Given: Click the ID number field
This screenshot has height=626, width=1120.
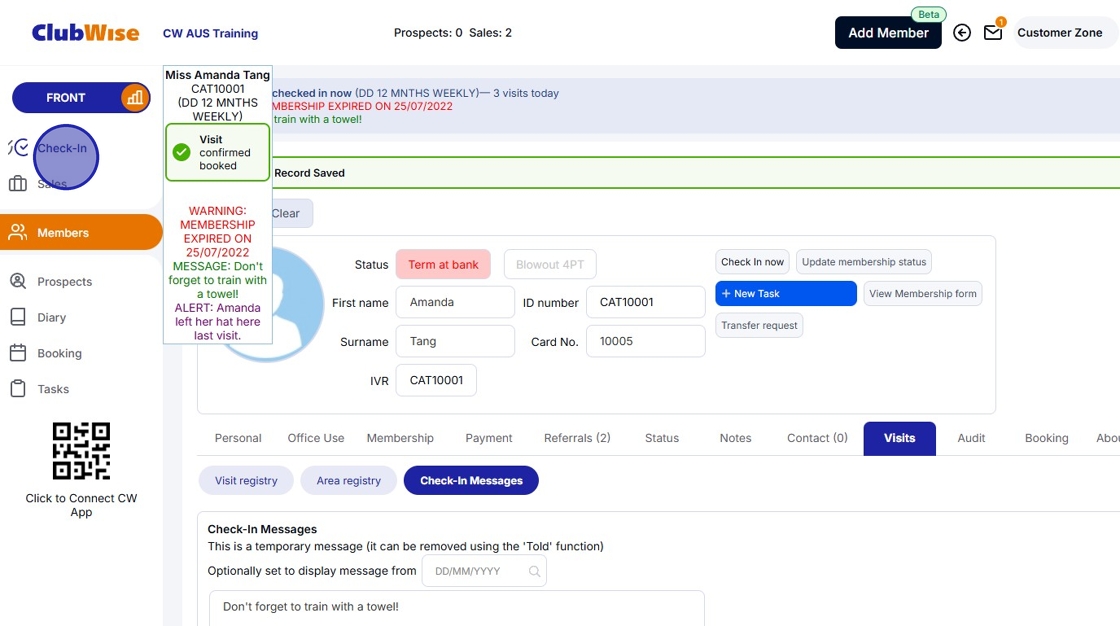Looking at the screenshot, I should click(x=646, y=302).
